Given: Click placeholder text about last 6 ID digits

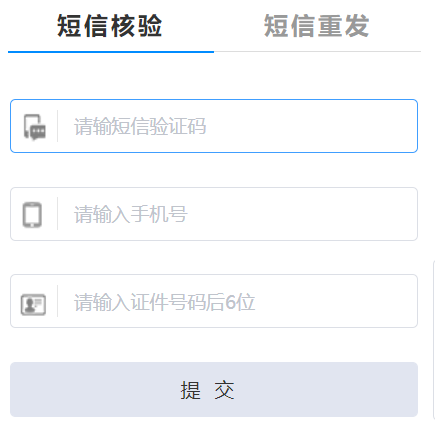Looking at the screenshot, I should (165, 302).
